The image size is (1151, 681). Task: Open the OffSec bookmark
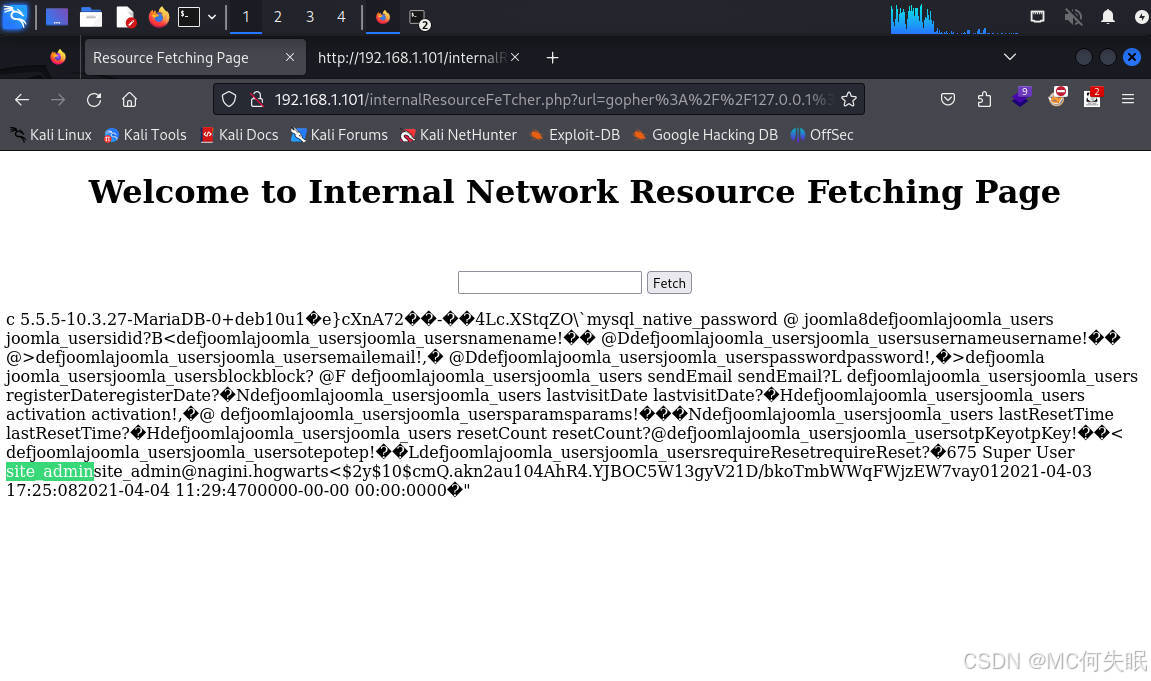[822, 135]
